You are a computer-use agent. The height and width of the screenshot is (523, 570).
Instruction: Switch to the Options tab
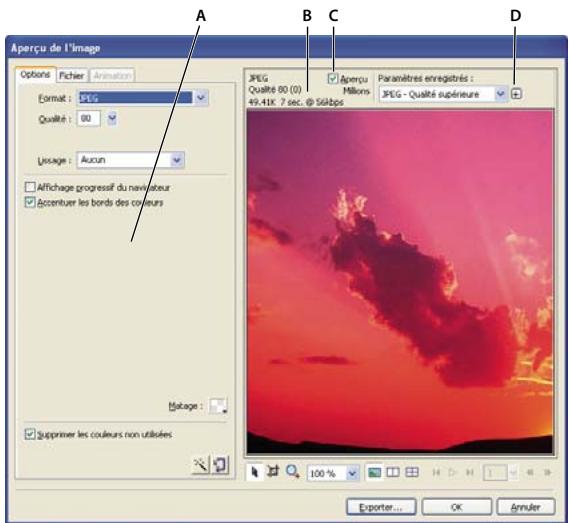35,75
